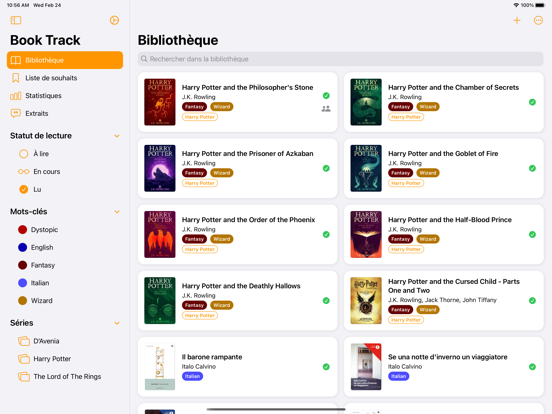The height and width of the screenshot is (414, 552).
Task: Open The Lord of The Rings series
Action: [65, 377]
